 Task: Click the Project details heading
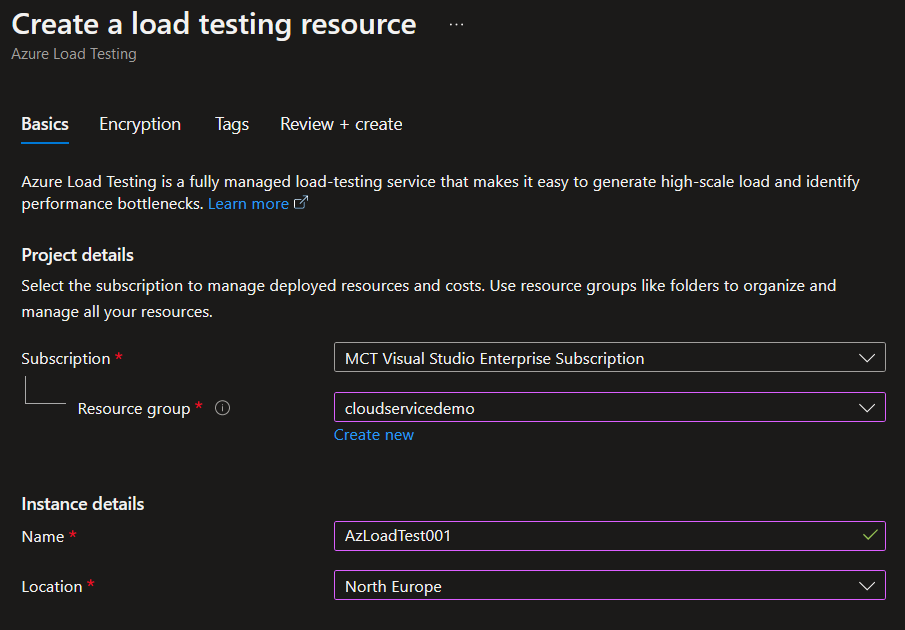coord(77,255)
